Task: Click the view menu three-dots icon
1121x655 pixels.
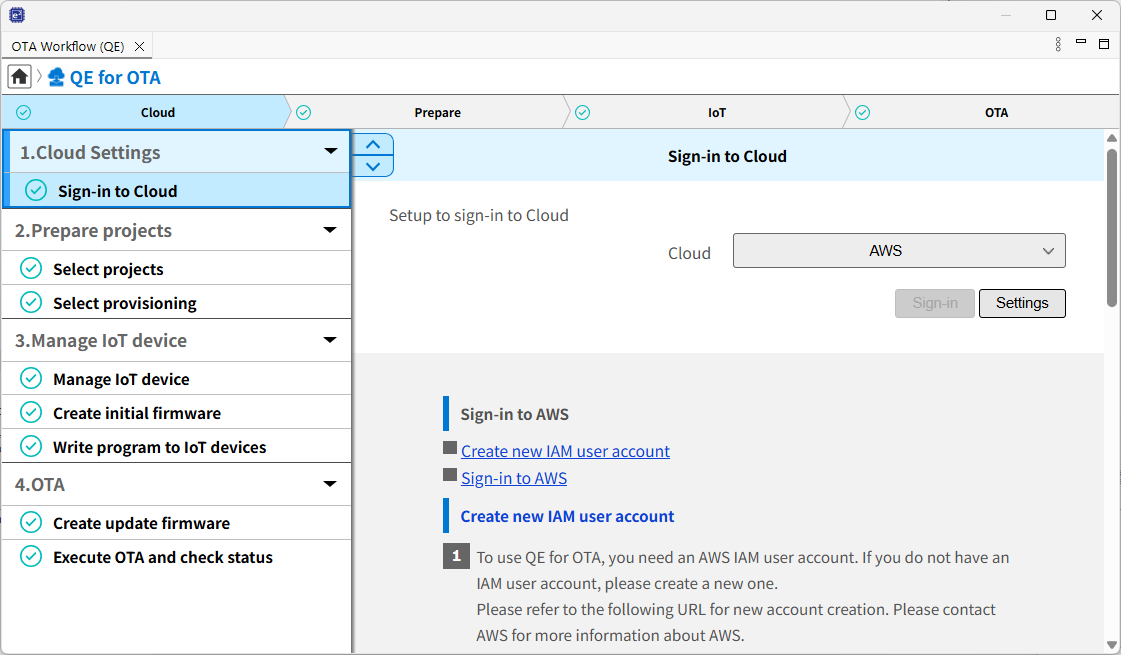Action: click(x=1058, y=45)
